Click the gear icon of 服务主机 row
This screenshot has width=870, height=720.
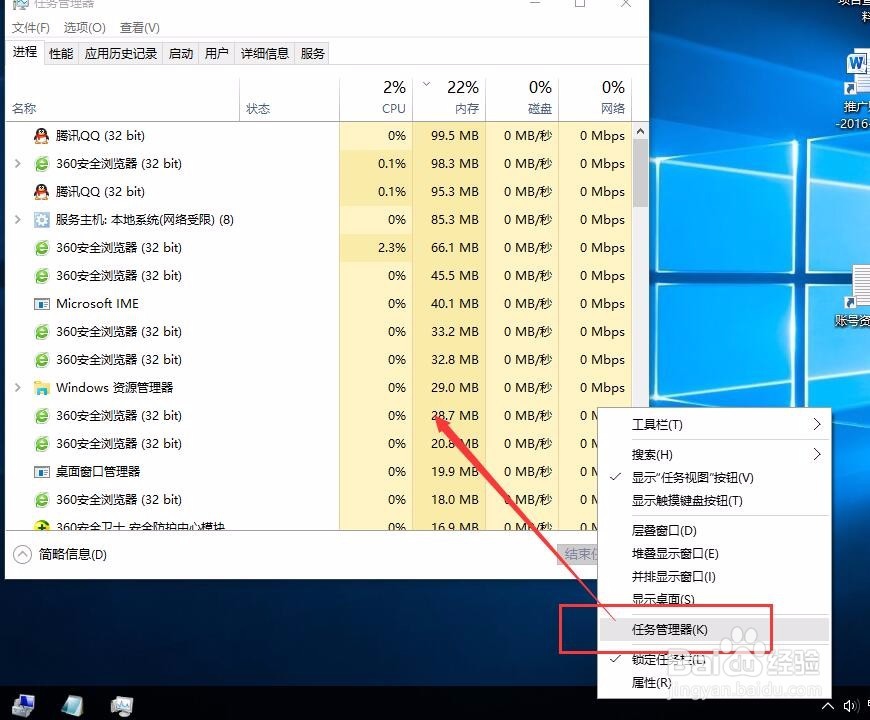(x=42, y=220)
